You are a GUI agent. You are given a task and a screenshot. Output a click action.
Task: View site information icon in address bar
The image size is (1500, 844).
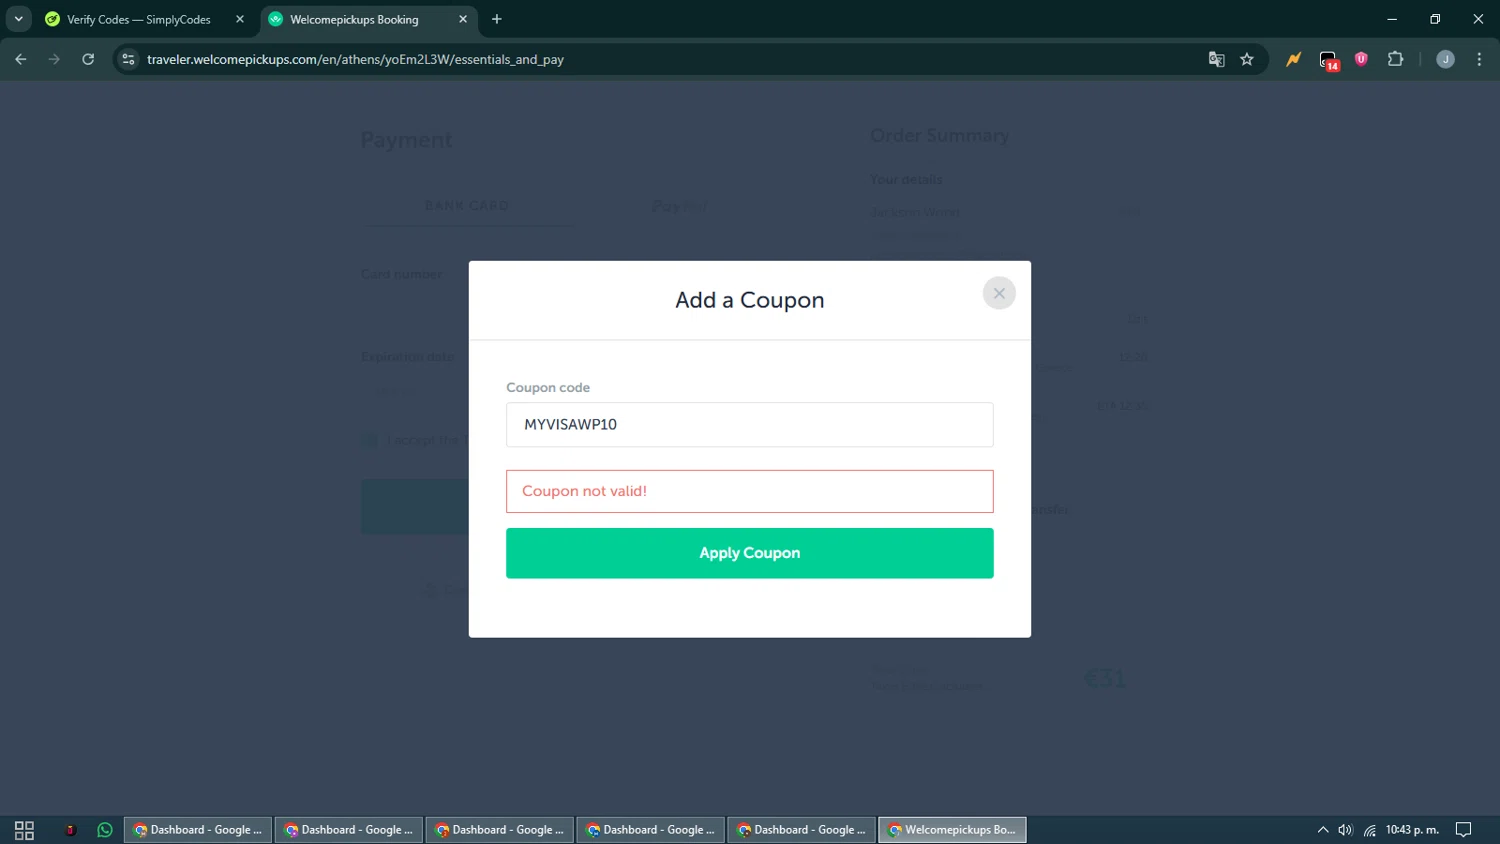click(x=128, y=59)
